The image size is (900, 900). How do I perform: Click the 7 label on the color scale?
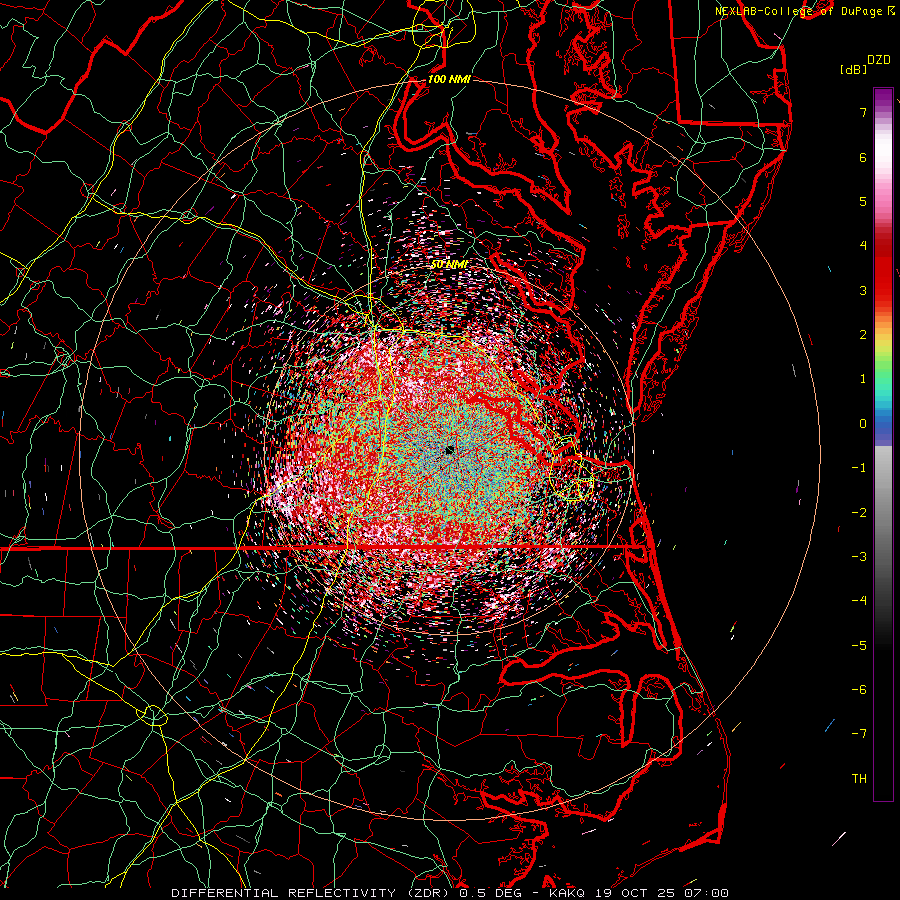(x=863, y=112)
